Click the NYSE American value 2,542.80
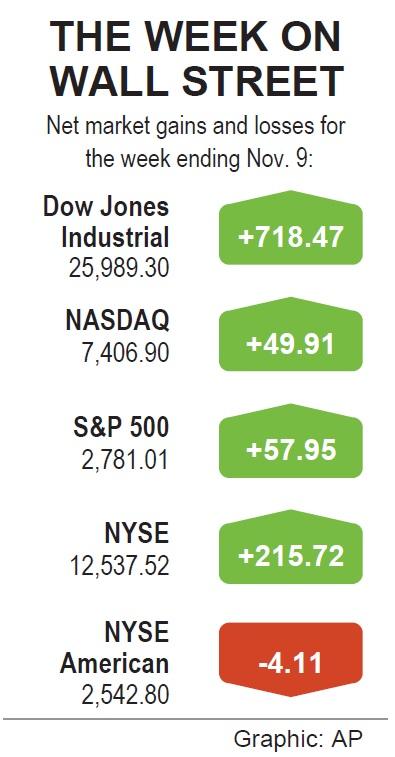 [x=125, y=694]
